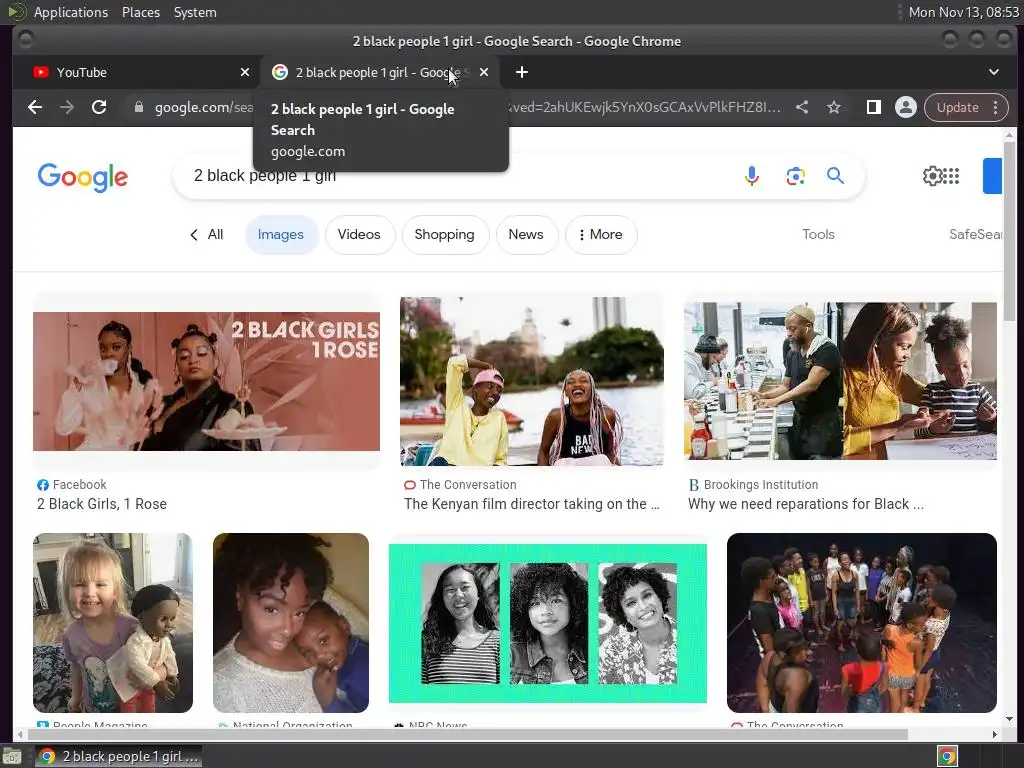The width and height of the screenshot is (1024, 768).
Task: Open the two laughing women by the lake thumbnail
Action: pyautogui.click(x=532, y=381)
